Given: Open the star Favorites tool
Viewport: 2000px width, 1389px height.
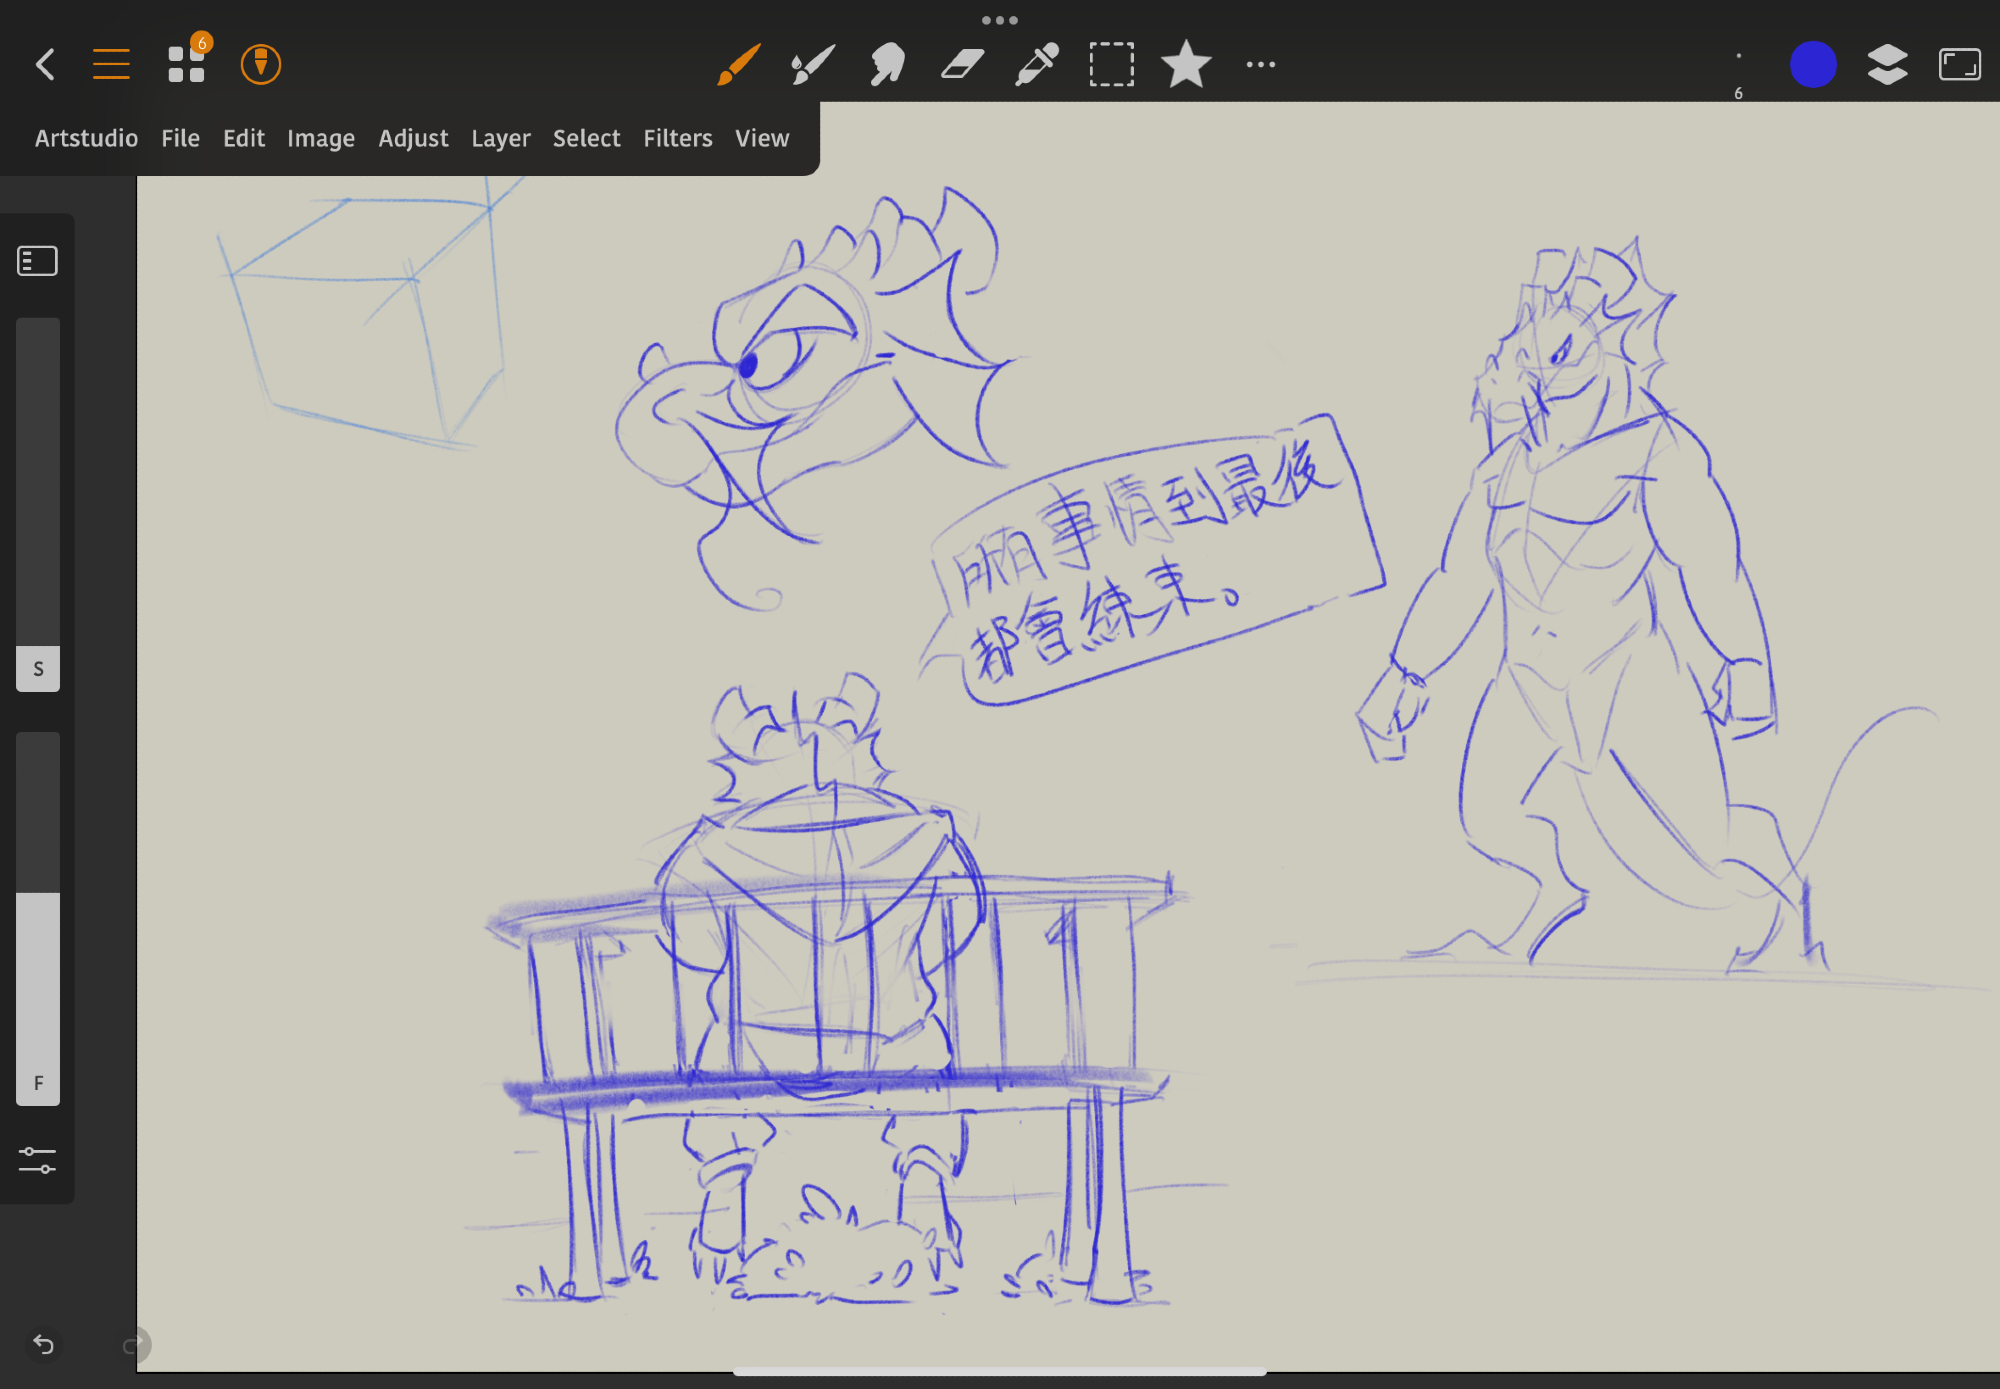Looking at the screenshot, I should click(x=1186, y=65).
